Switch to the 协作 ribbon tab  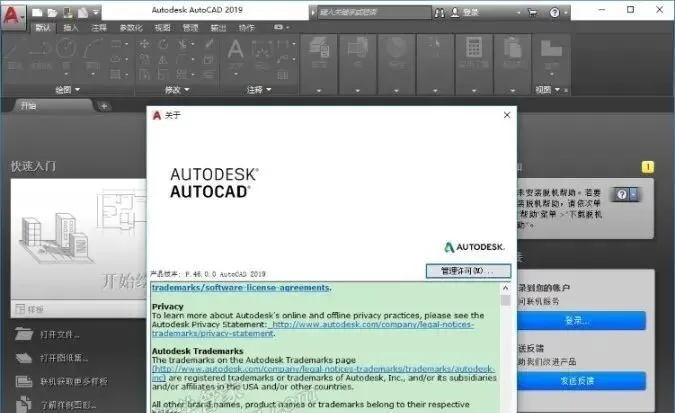point(247,28)
